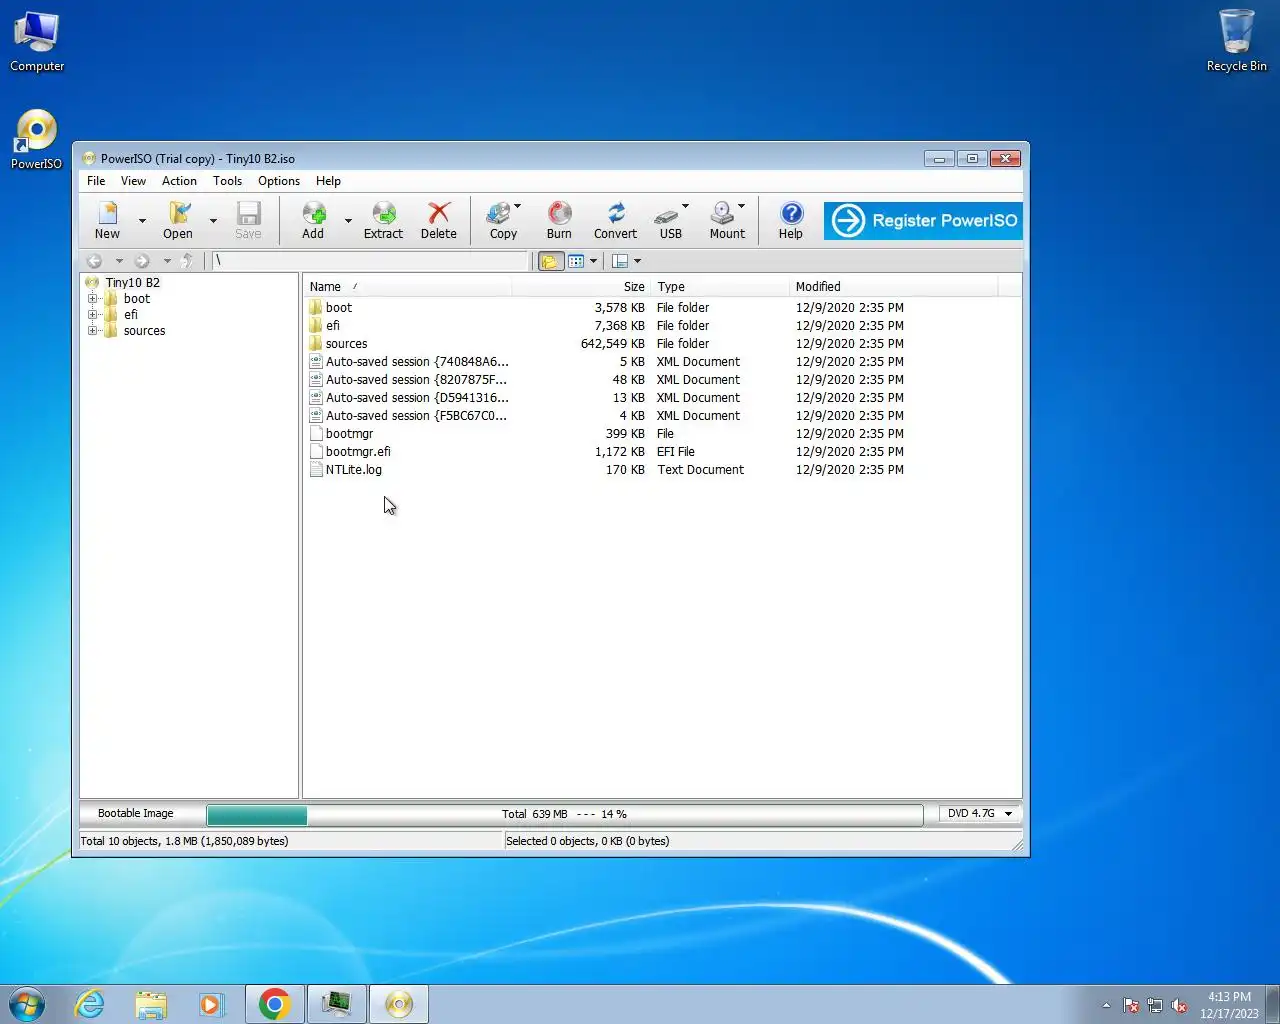Open the New button dropdown arrow
Screen dimensions: 1280x1024
coord(142,220)
